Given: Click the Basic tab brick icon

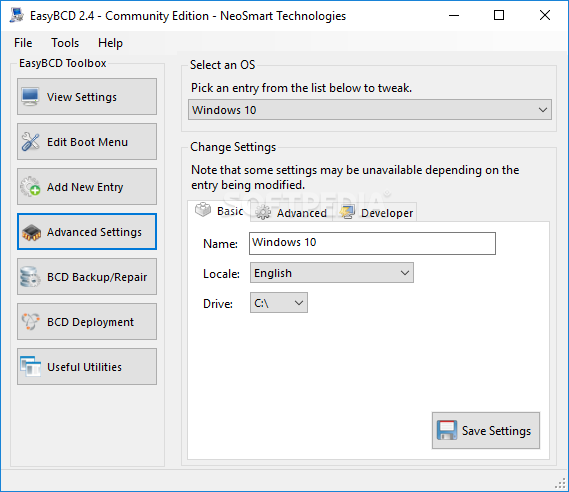Looking at the screenshot, I should point(203,210).
